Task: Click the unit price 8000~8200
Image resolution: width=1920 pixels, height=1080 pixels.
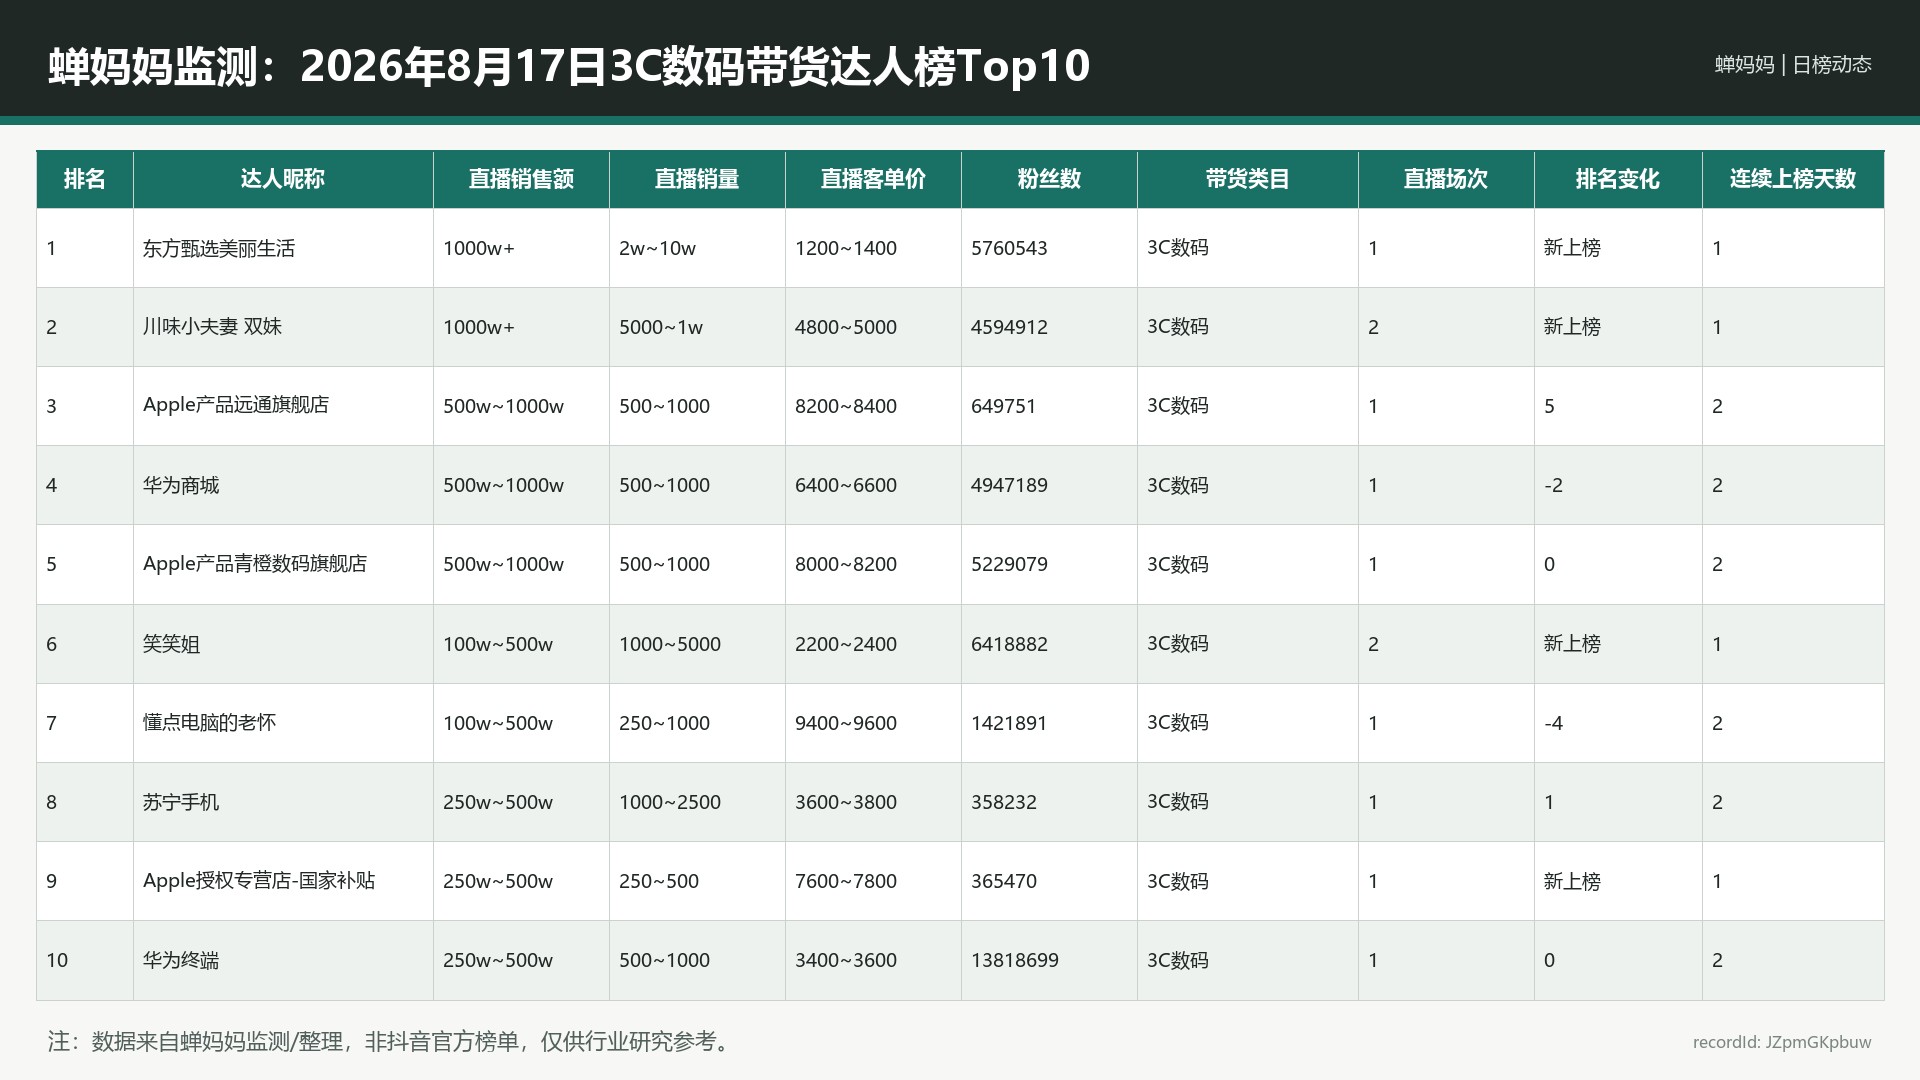Action: point(846,564)
